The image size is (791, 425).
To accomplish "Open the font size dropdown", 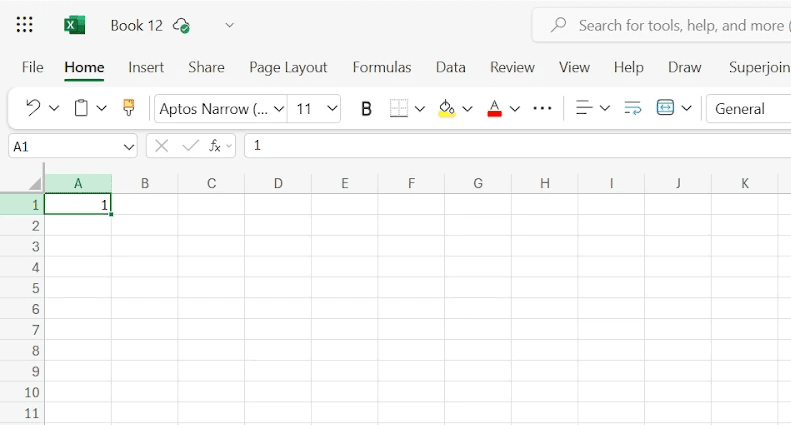I will click(x=332, y=108).
